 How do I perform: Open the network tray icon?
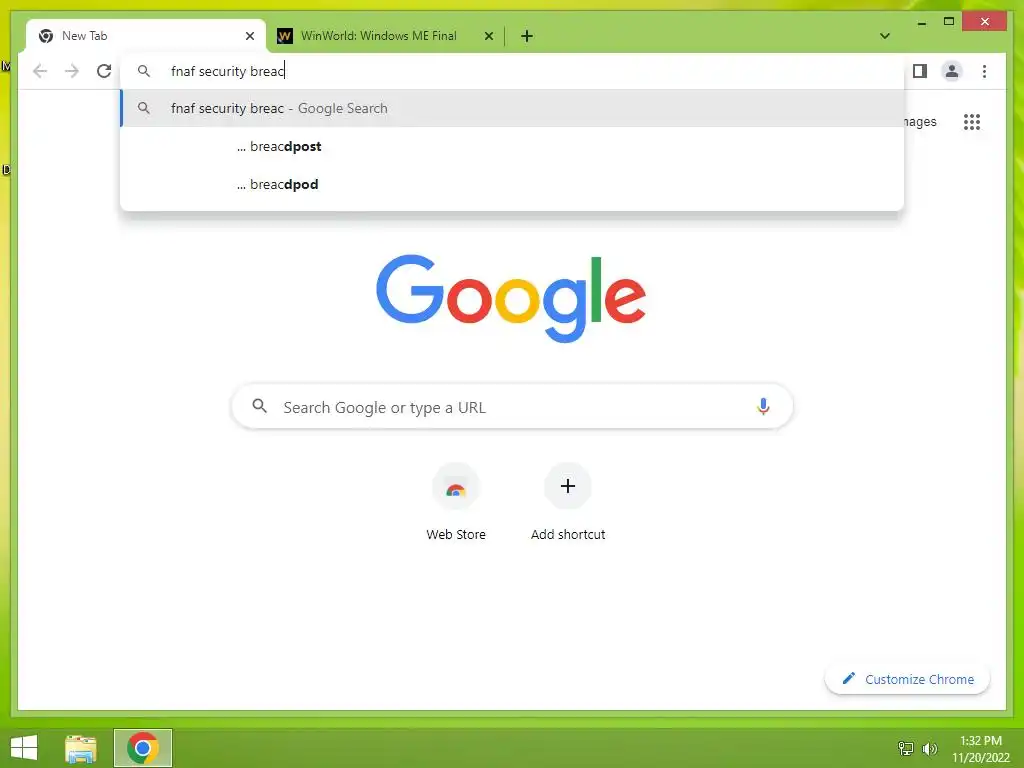pyautogui.click(x=906, y=748)
